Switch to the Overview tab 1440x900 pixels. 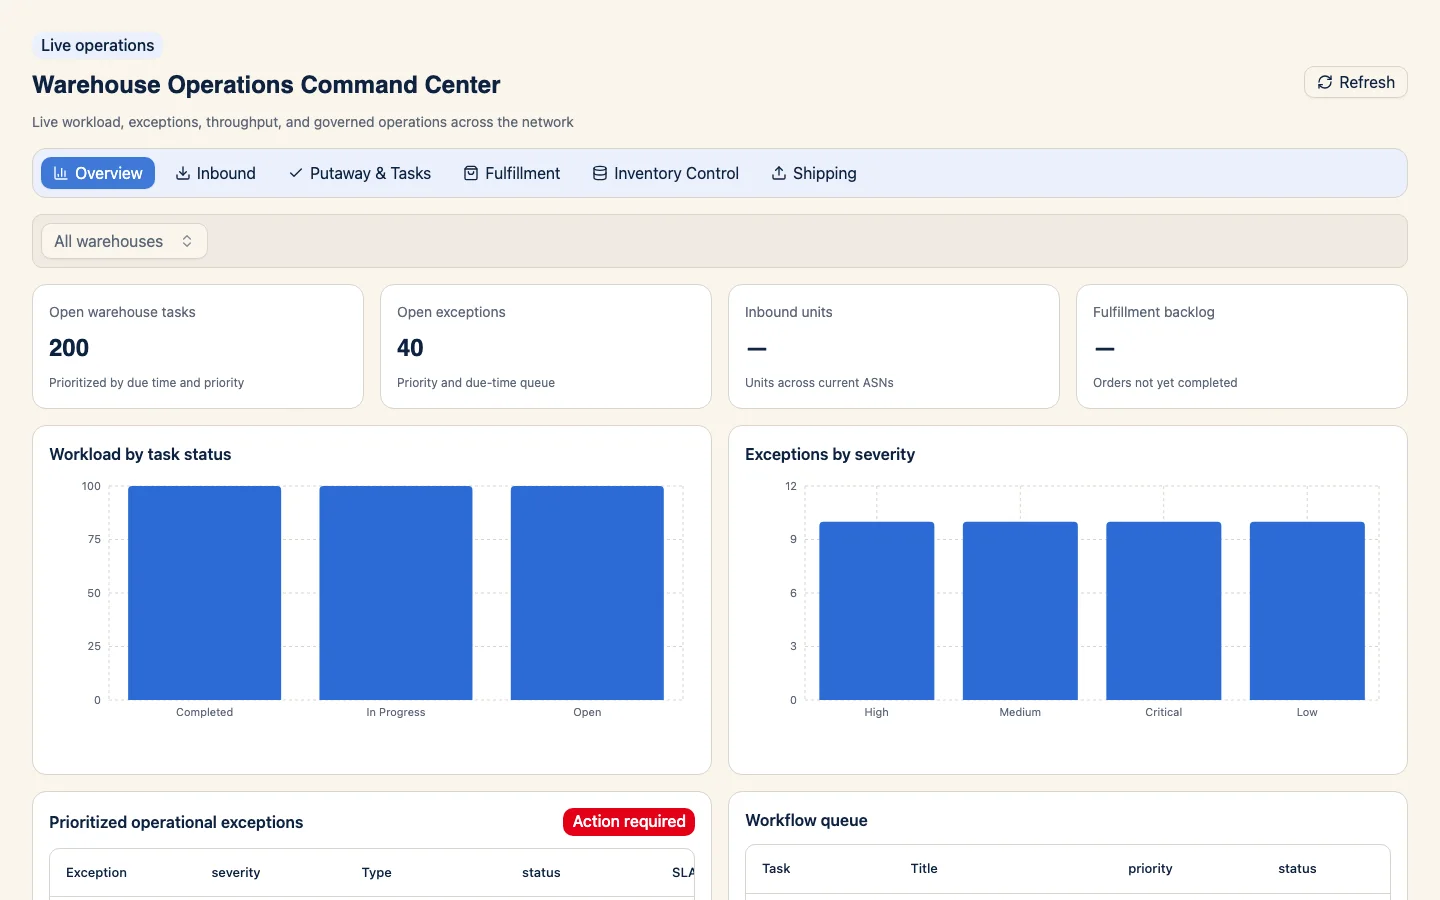pos(98,173)
